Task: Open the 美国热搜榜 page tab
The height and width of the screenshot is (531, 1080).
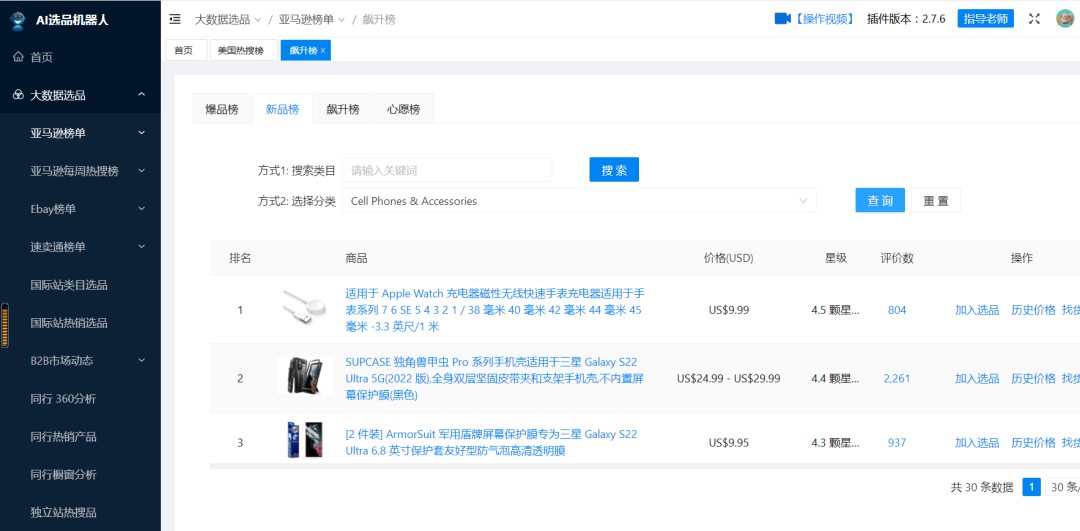Action: click(244, 51)
